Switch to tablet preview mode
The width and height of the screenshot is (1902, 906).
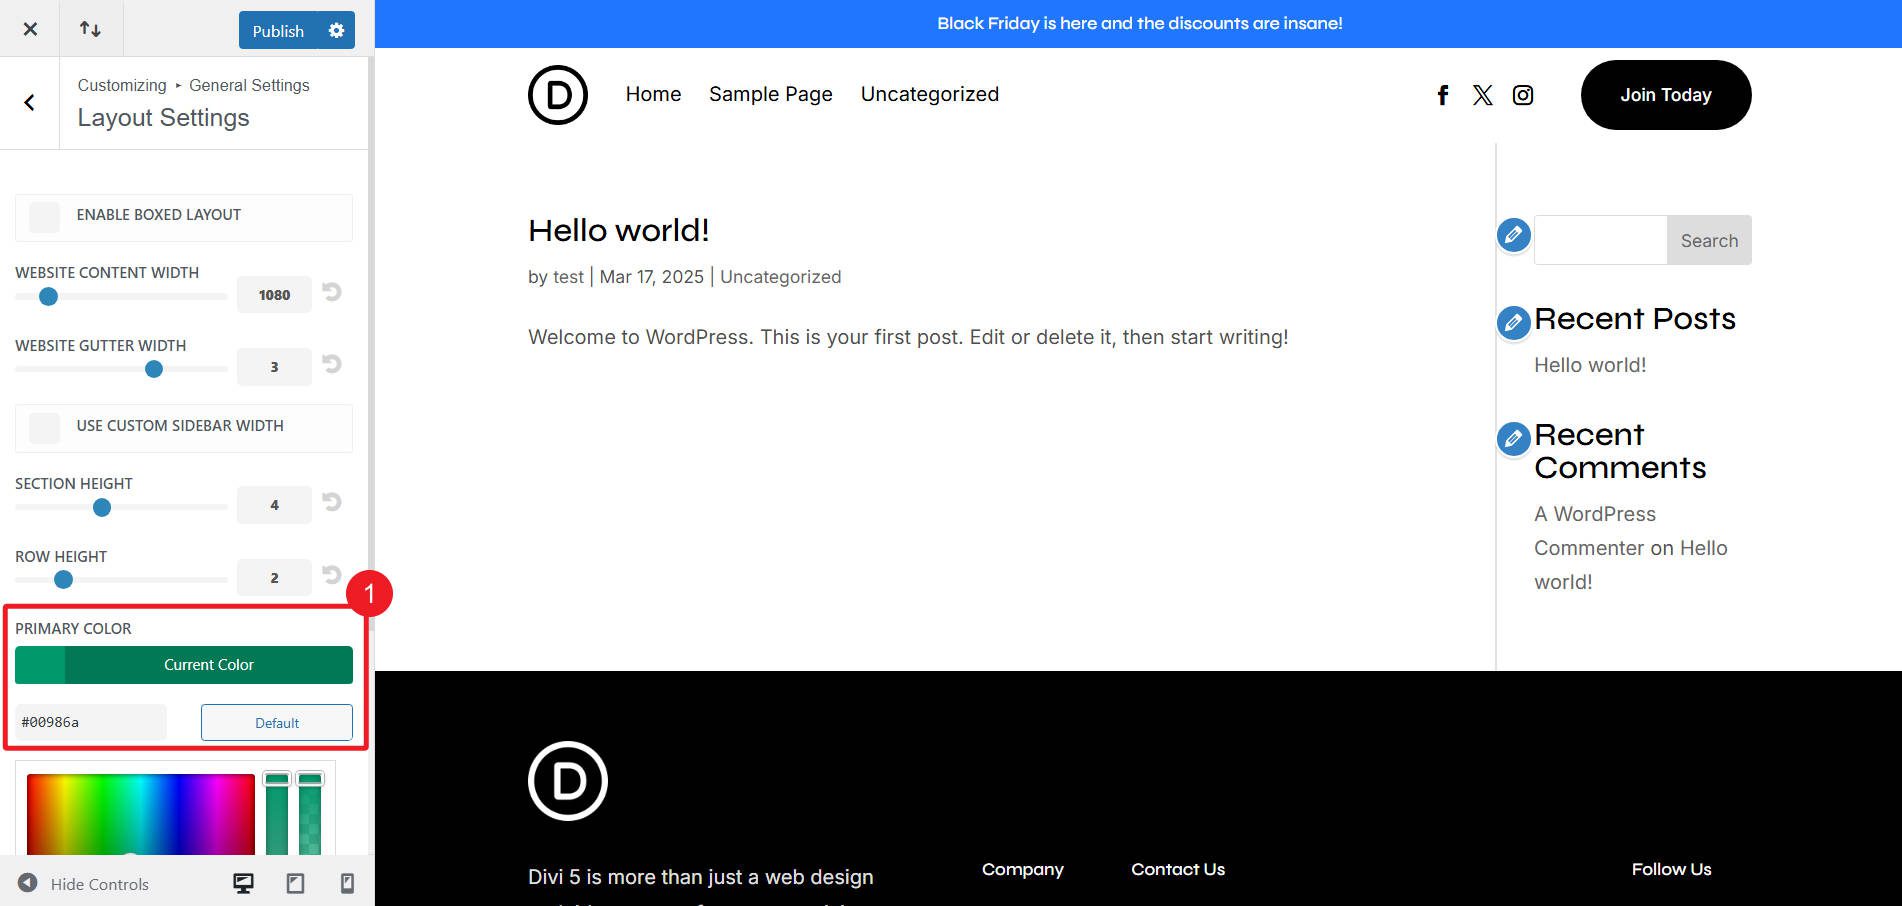295,883
